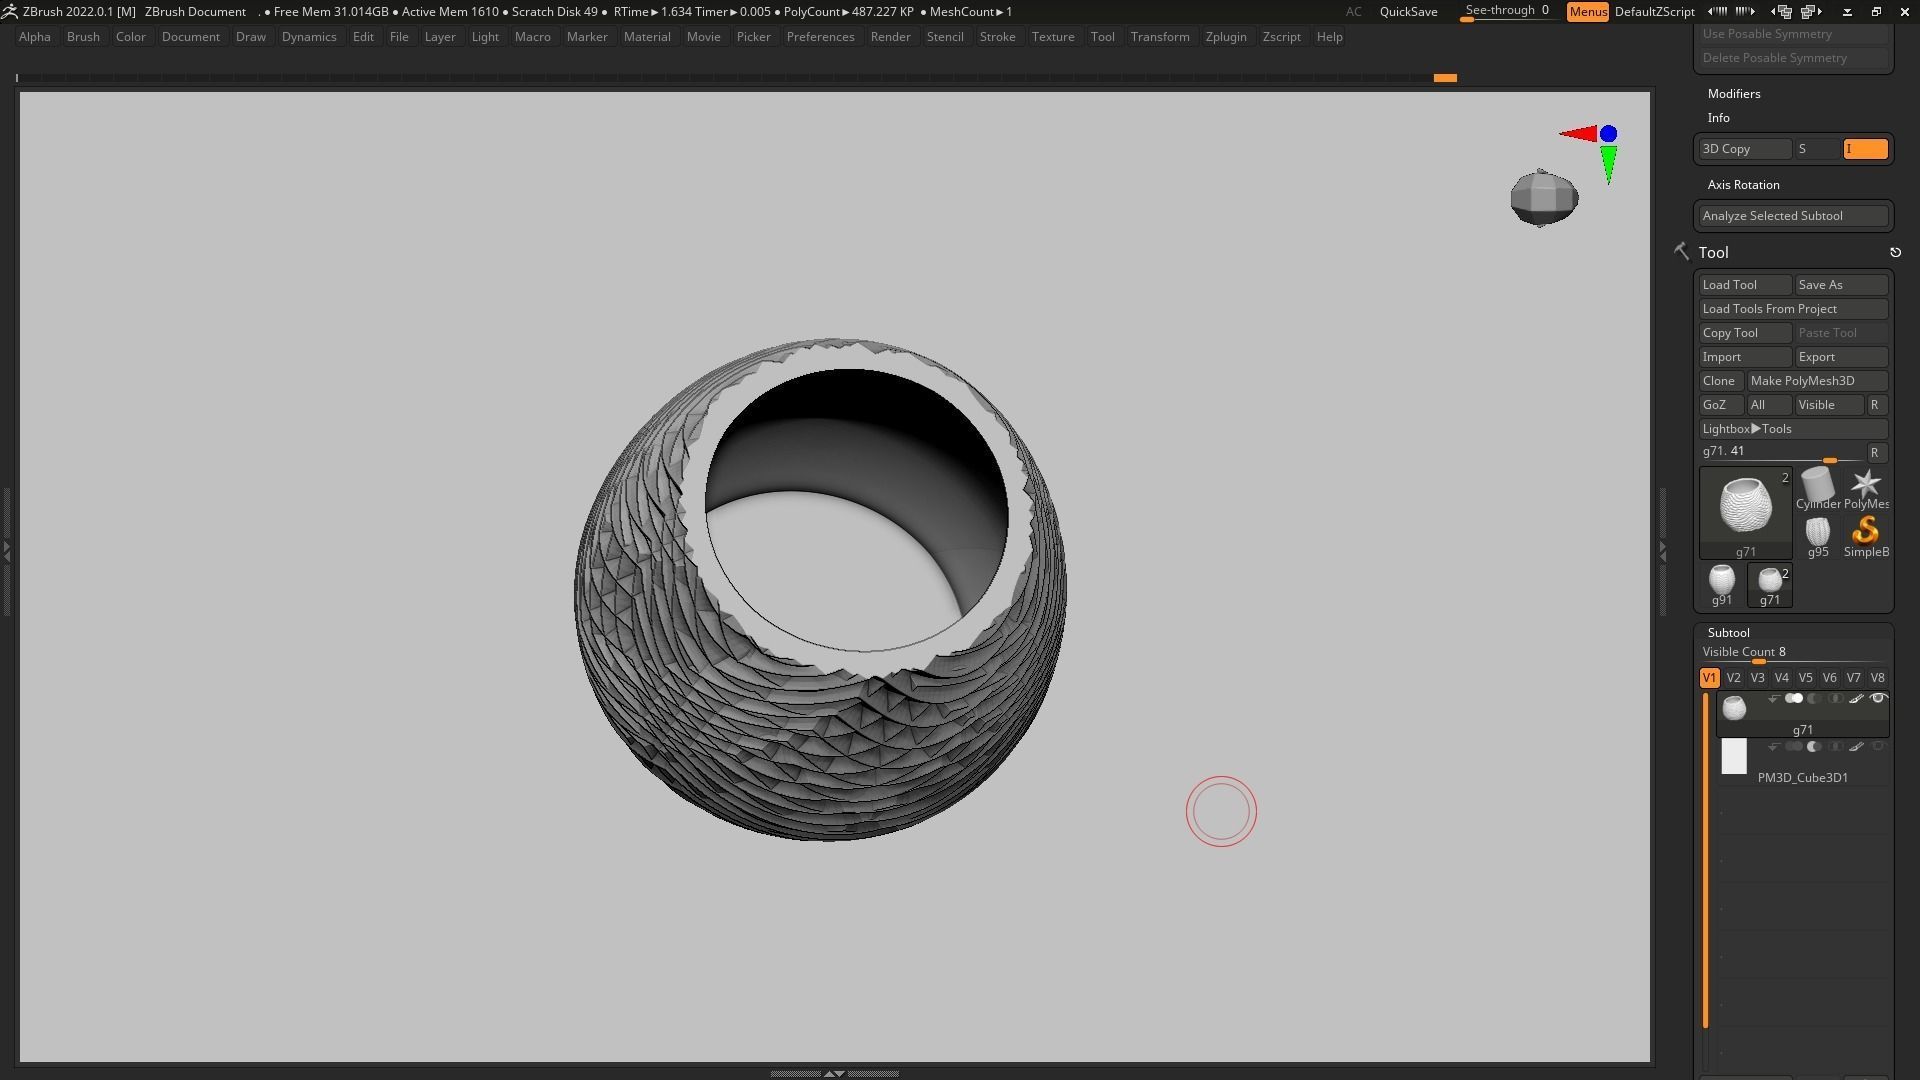Toggle polypaint brush icon on g71 subtool

point(1856,699)
